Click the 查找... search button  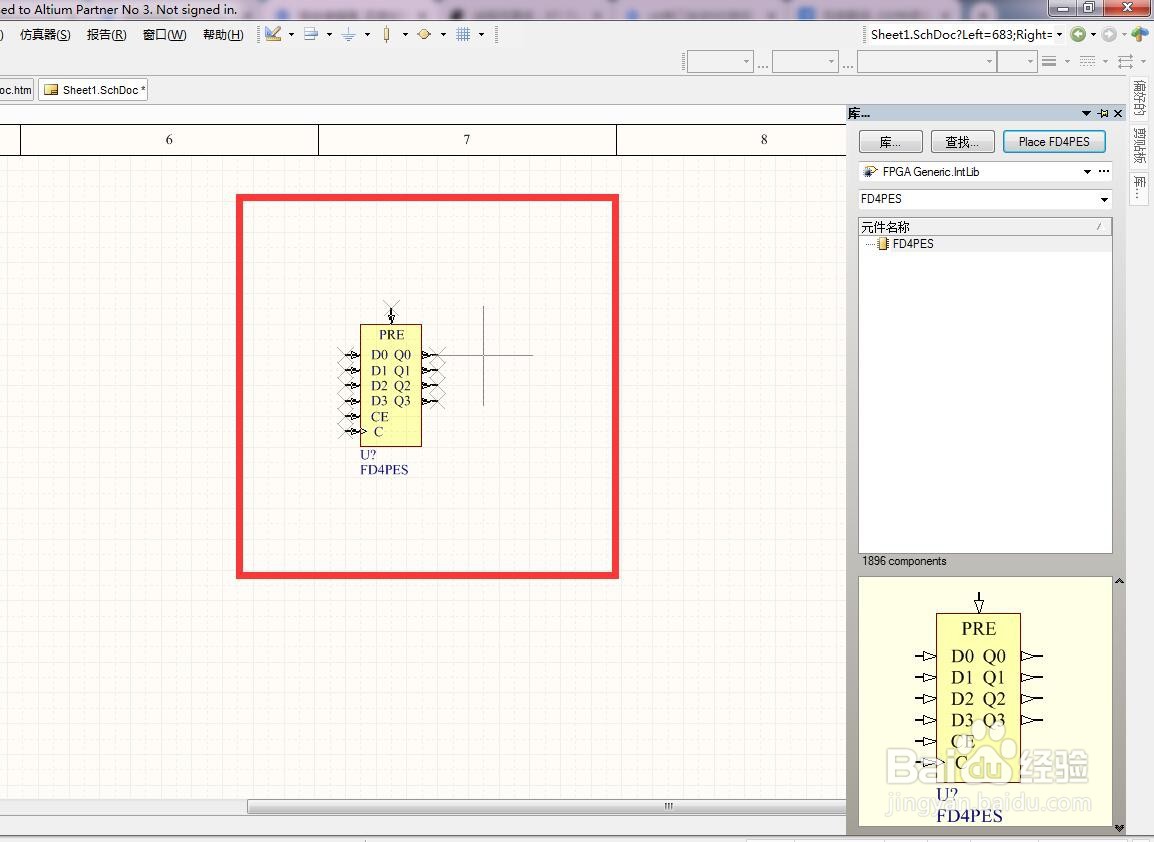(x=963, y=141)
